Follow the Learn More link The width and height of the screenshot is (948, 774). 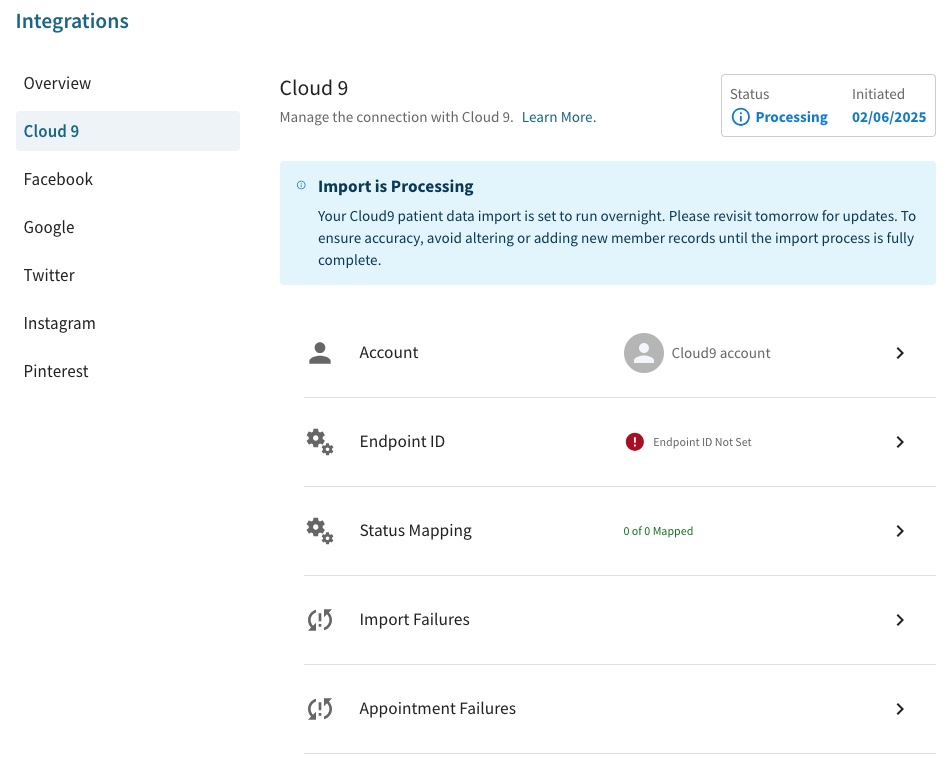pos(559,117)
